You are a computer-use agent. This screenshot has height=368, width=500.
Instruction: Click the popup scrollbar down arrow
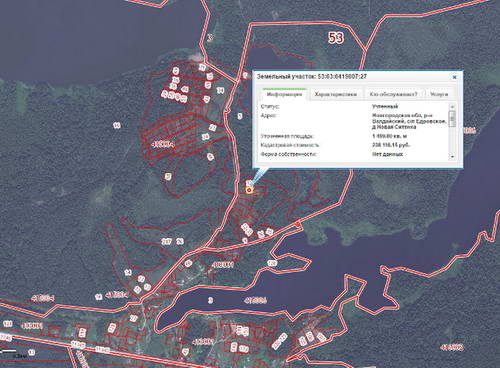point(452,156)
